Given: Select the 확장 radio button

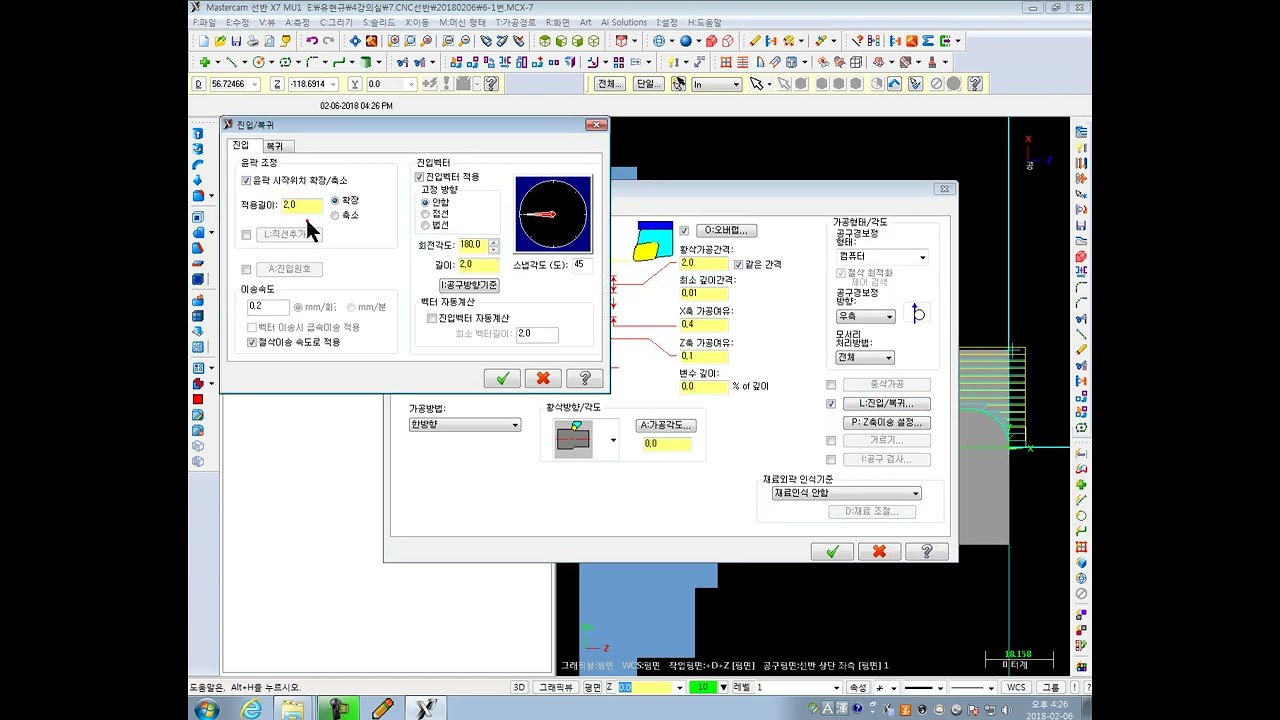Looking at the screenshot, I should [x=335, y=201].
